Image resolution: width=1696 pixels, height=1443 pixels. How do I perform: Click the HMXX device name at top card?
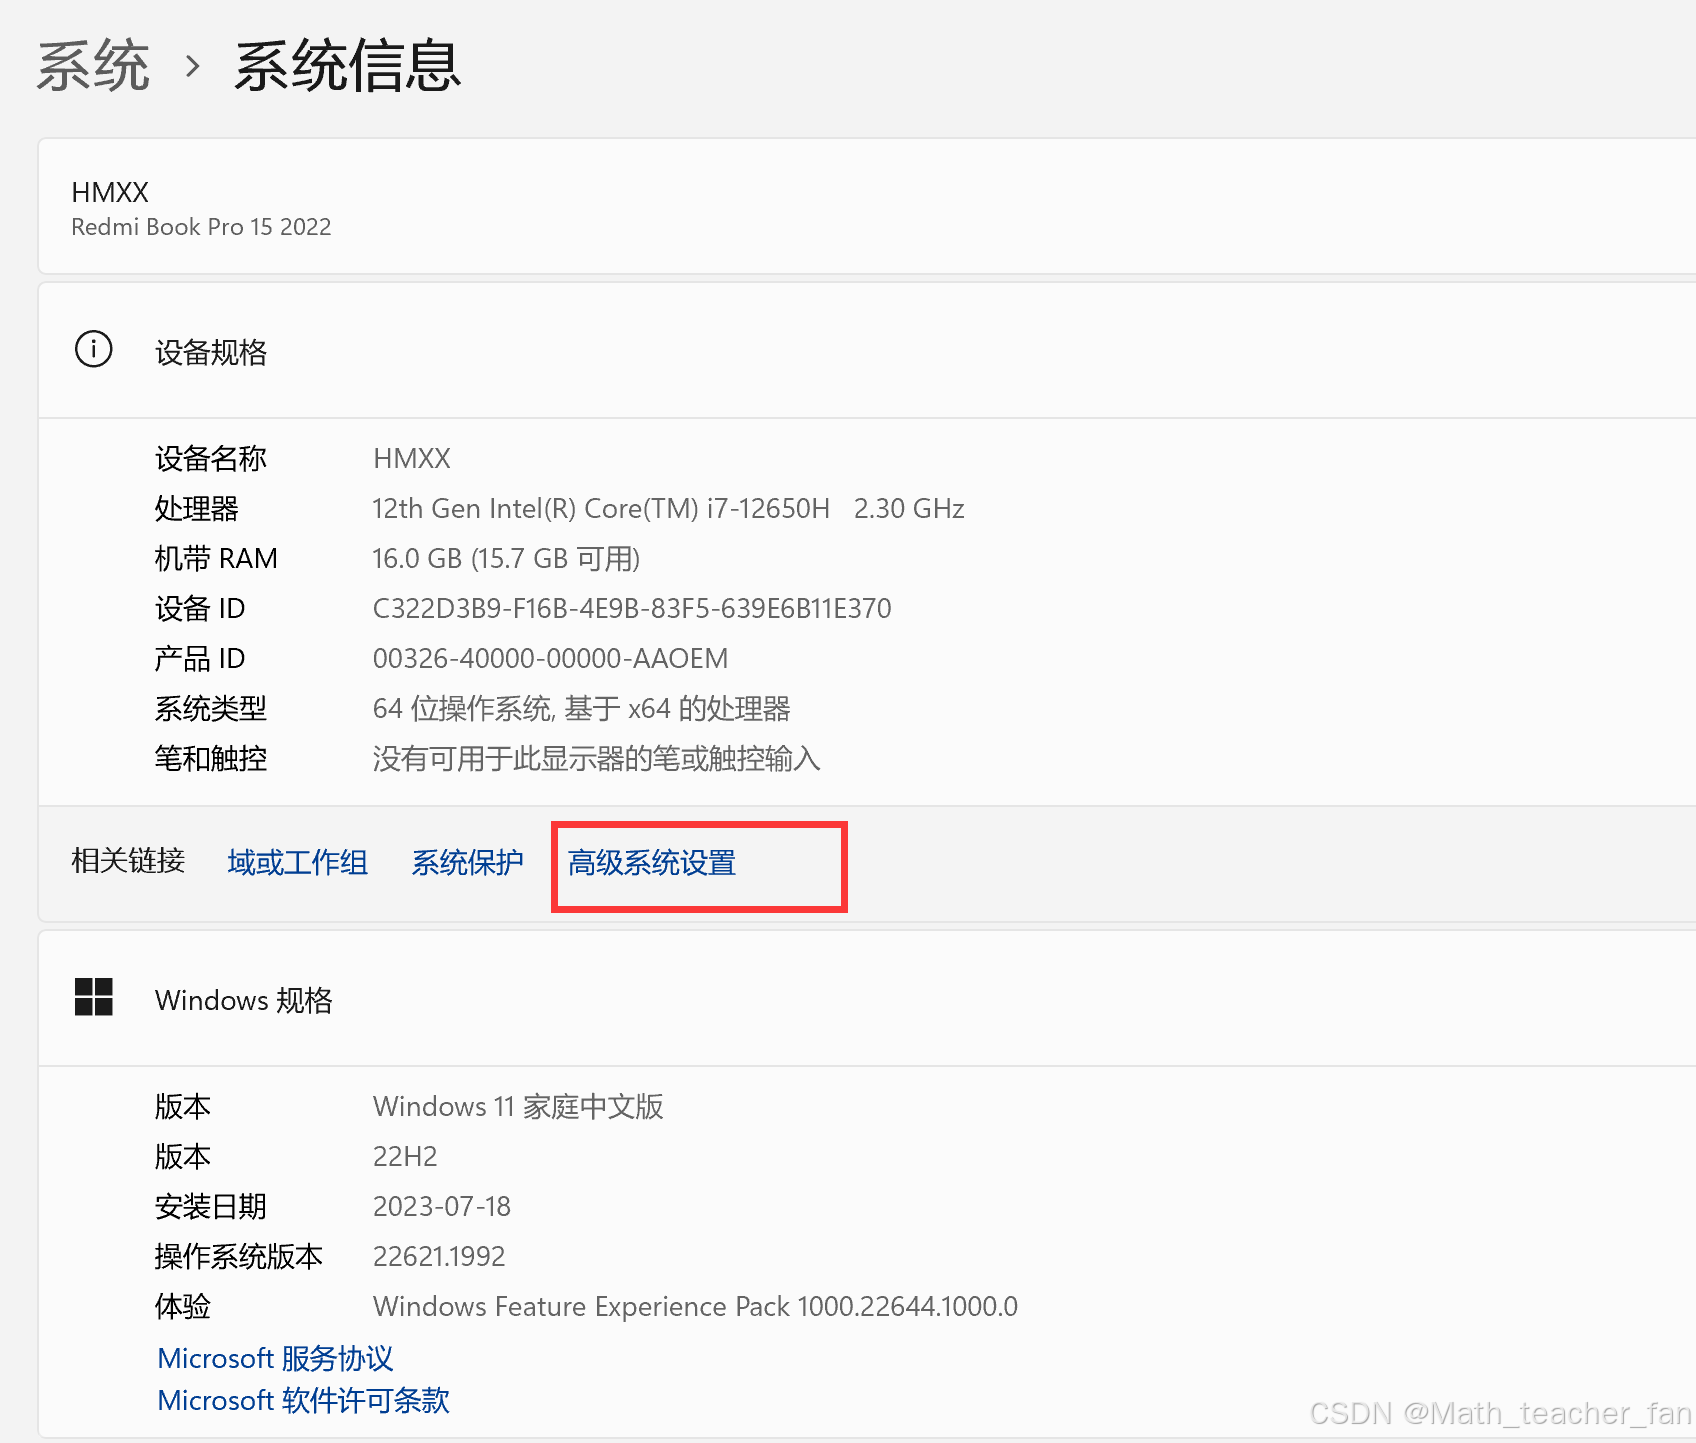[110, 192]
